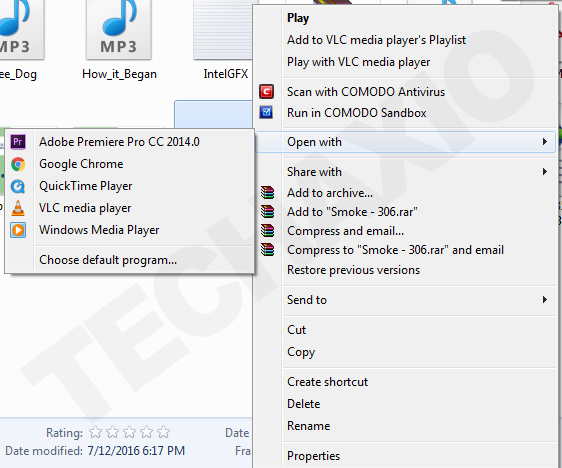The image size is (562, 468).
Task: Choose Run in COMODO Sandbox
Action: [x=405, y=113]
